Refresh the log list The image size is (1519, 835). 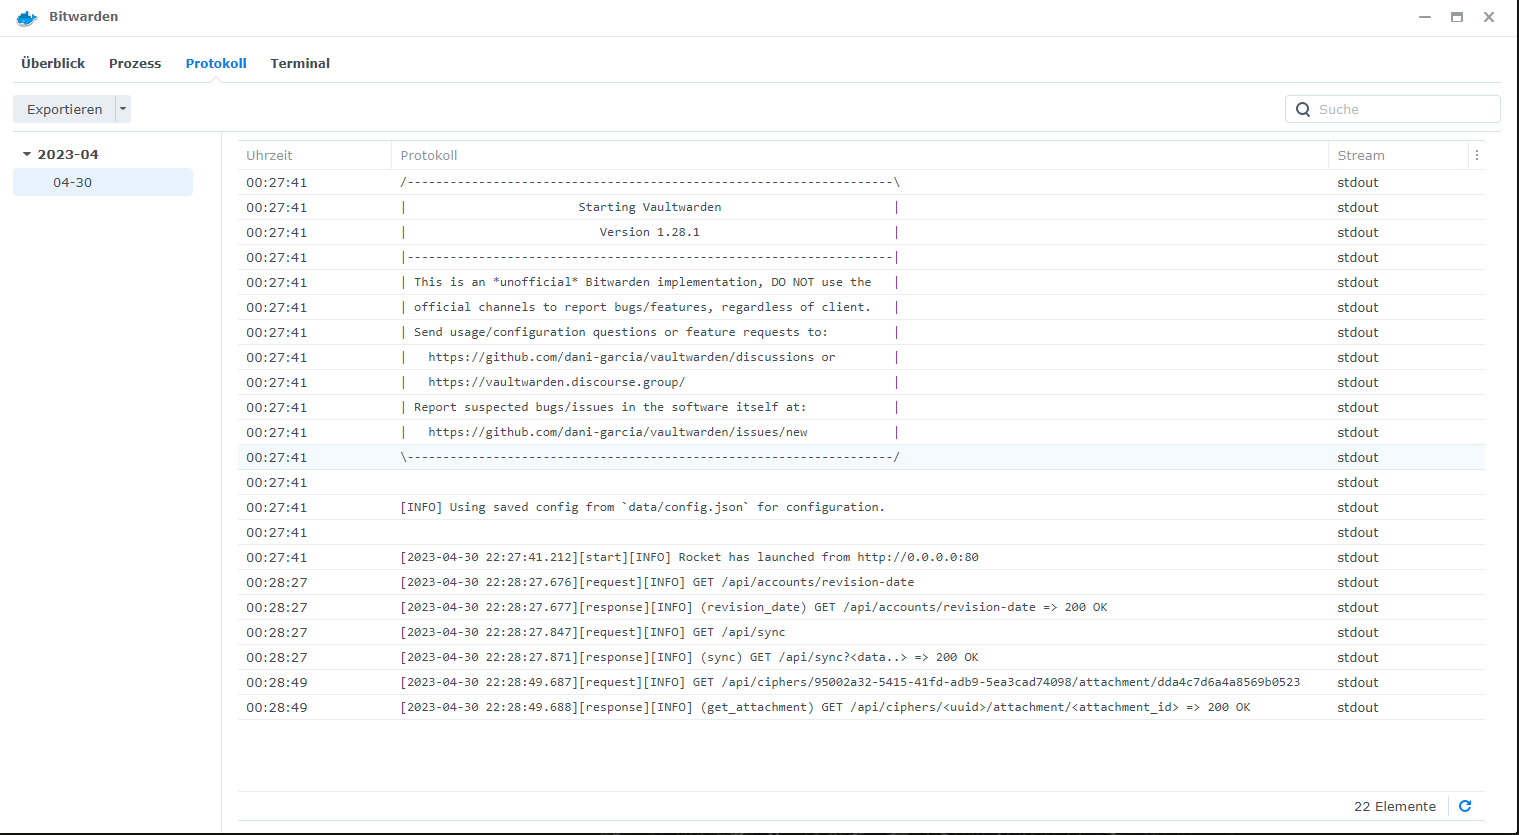[x=1464, y=806]
